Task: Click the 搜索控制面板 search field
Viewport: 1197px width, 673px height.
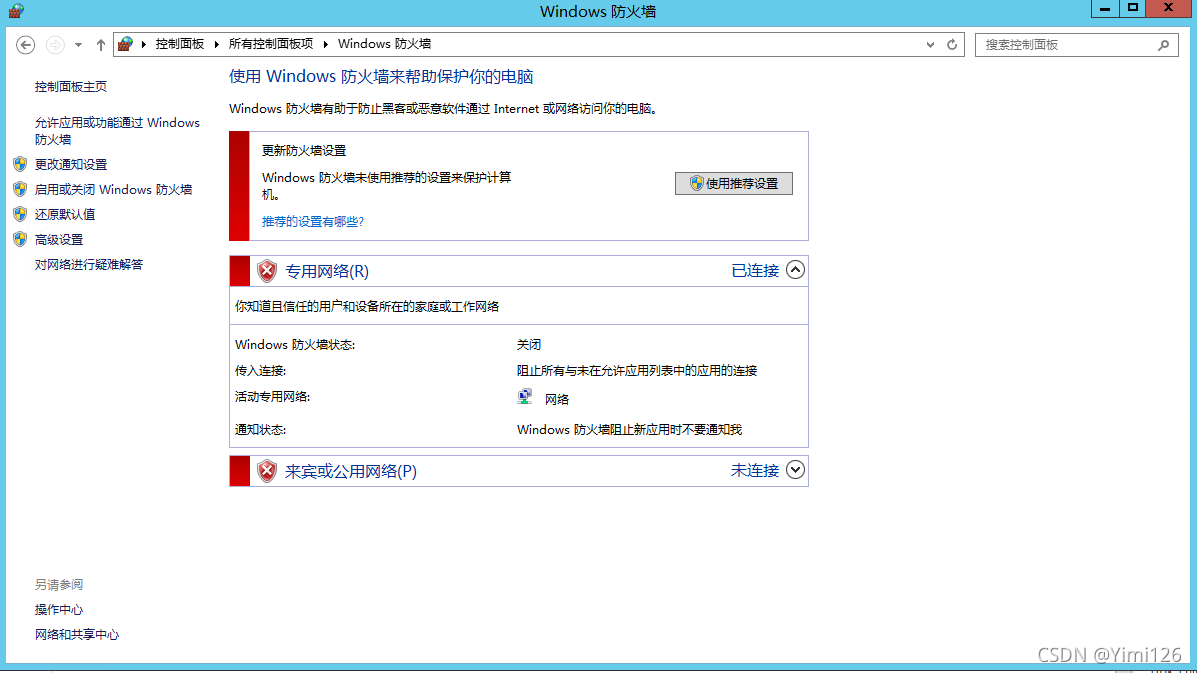Action: (1065, 45)
